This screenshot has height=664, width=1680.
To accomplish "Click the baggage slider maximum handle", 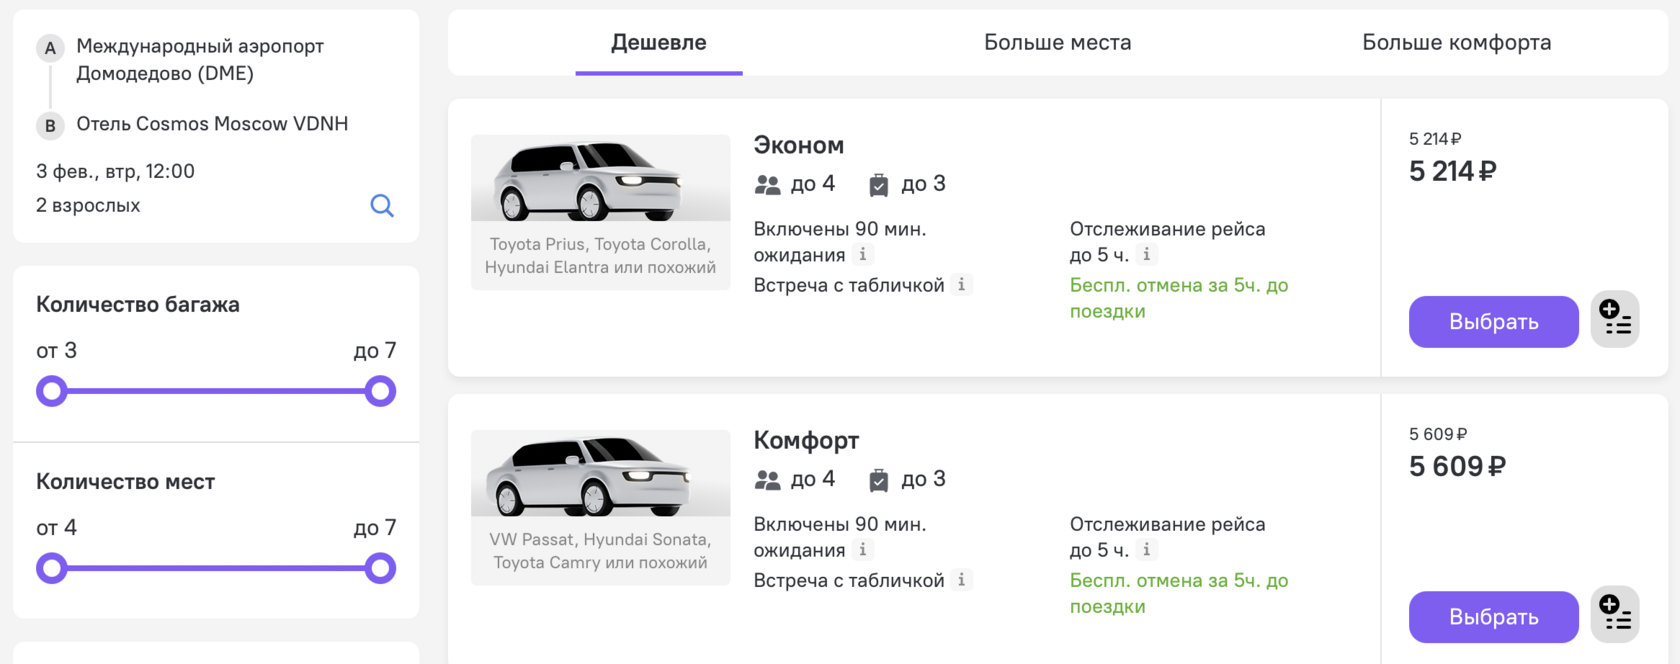I will click(380, 391).
